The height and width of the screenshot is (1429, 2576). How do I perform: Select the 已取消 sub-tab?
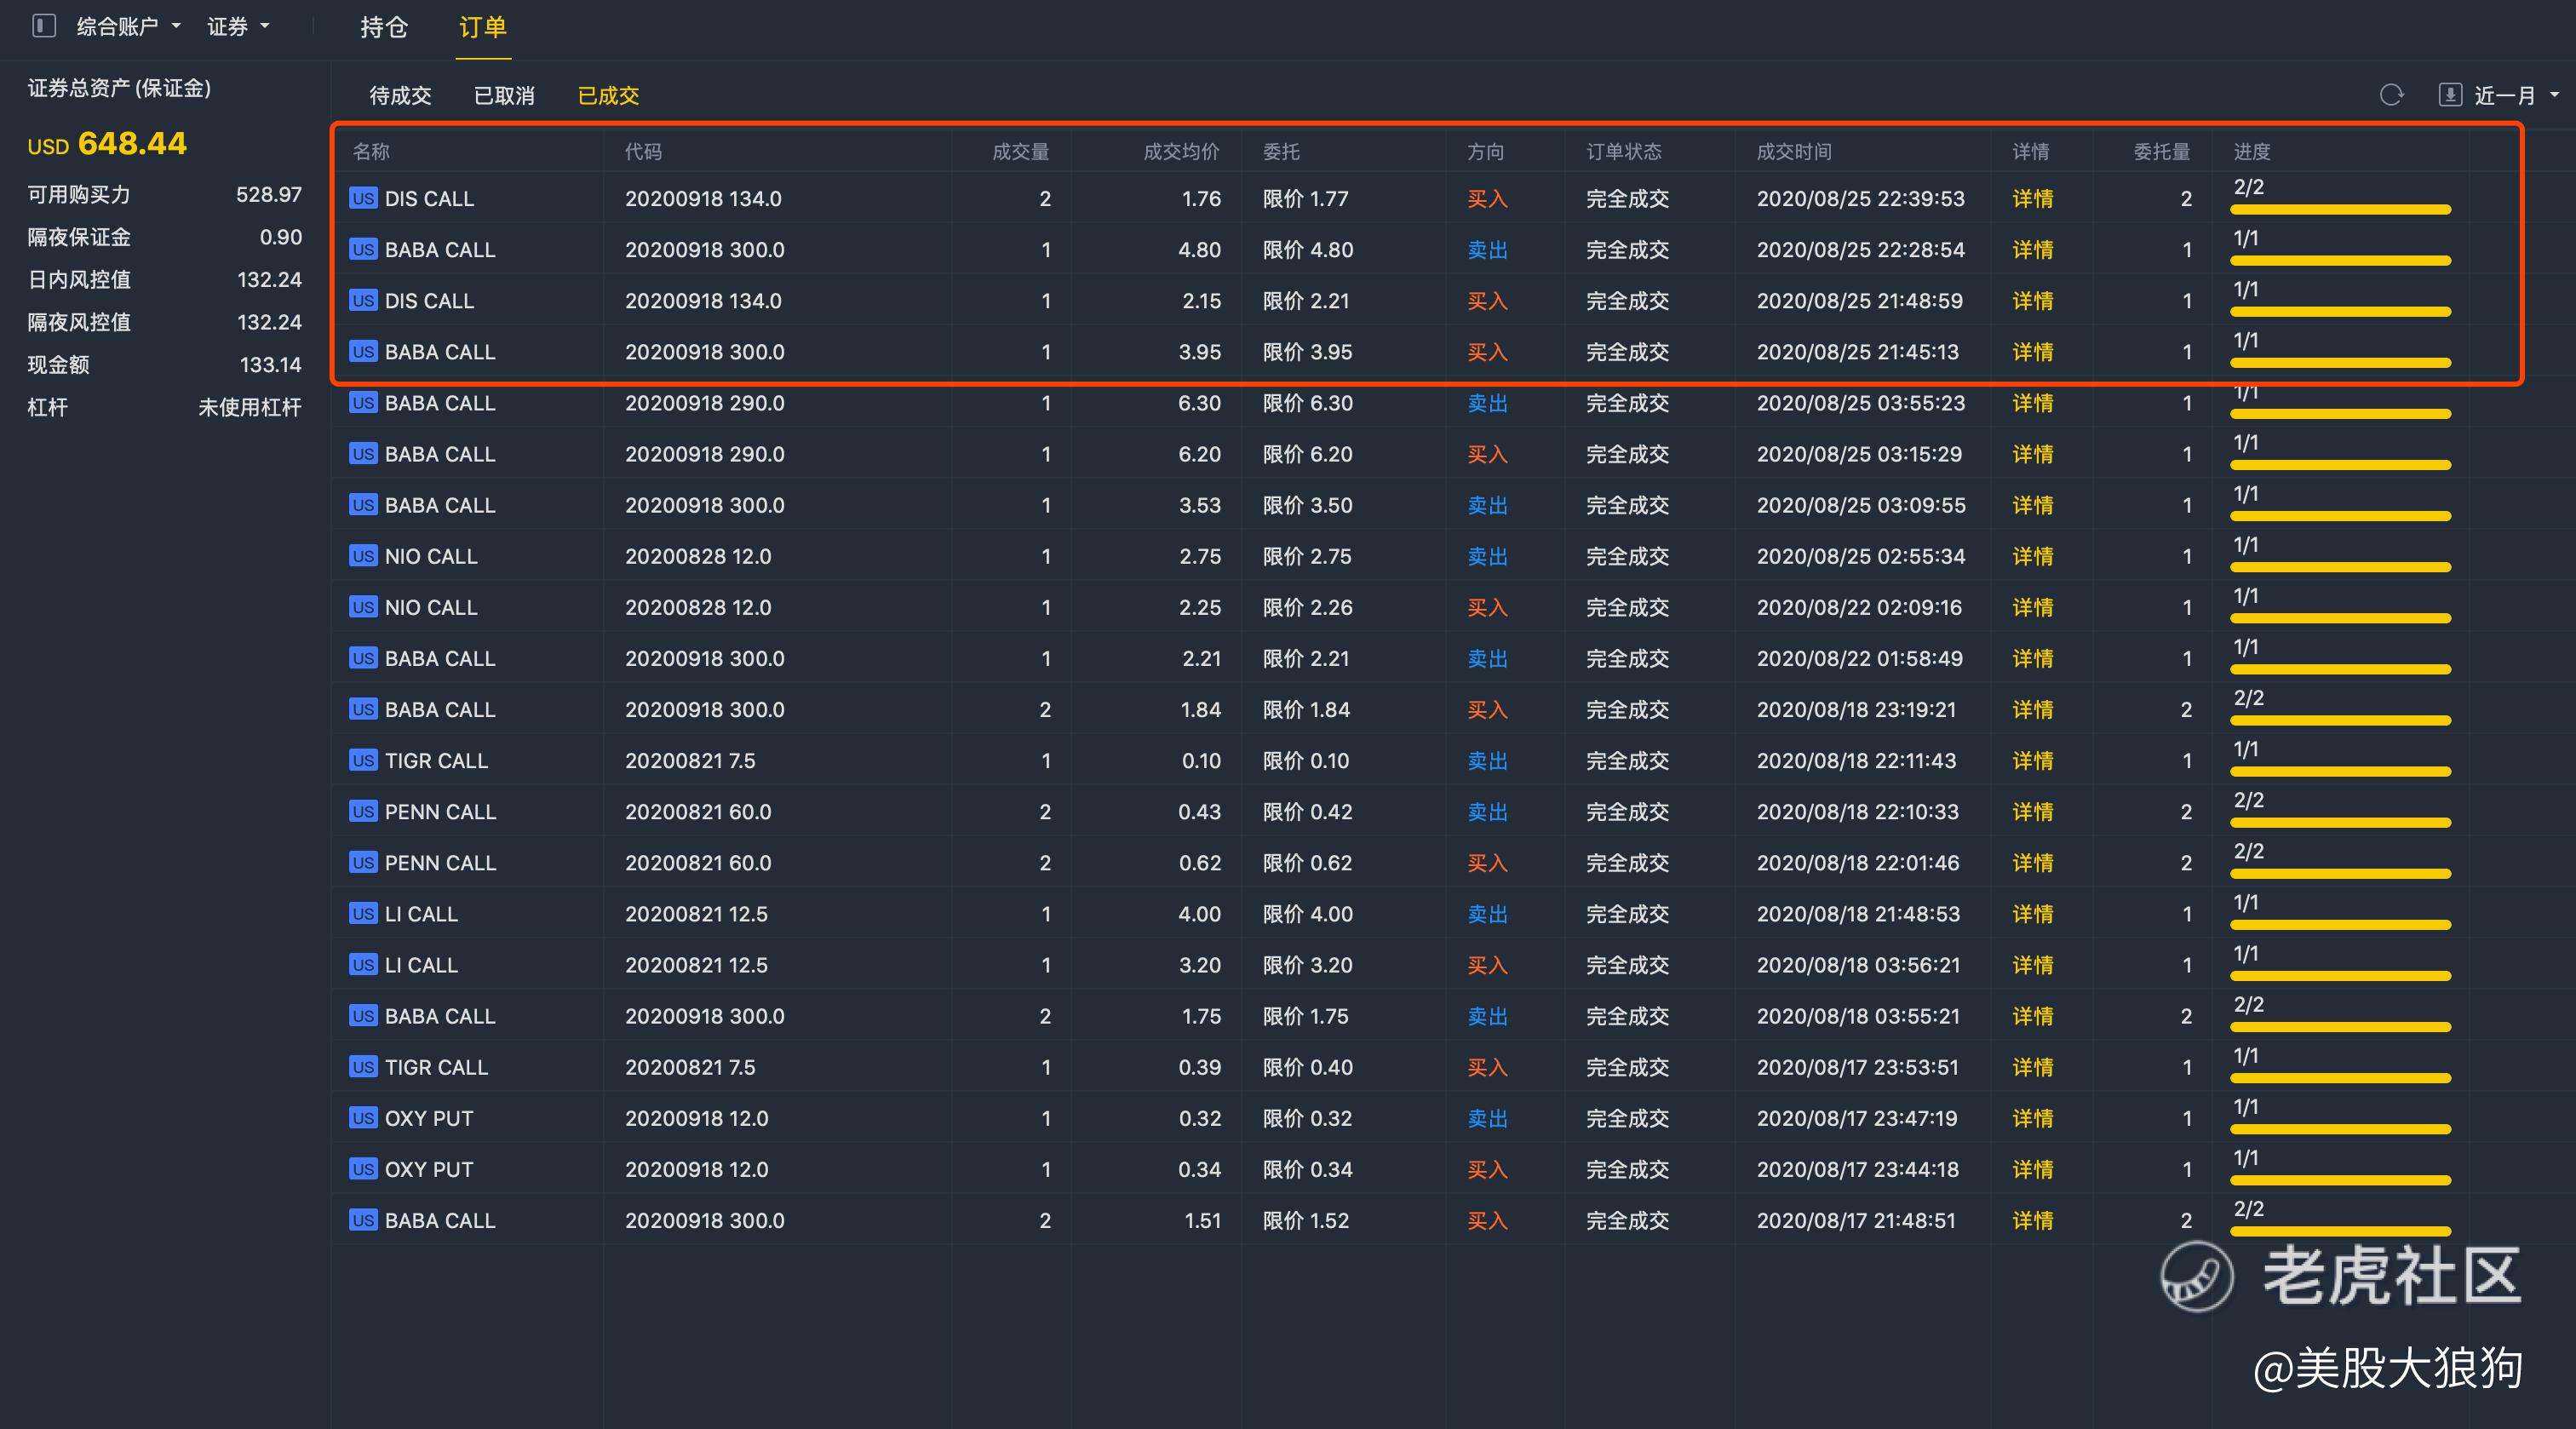tap(504, 96)
